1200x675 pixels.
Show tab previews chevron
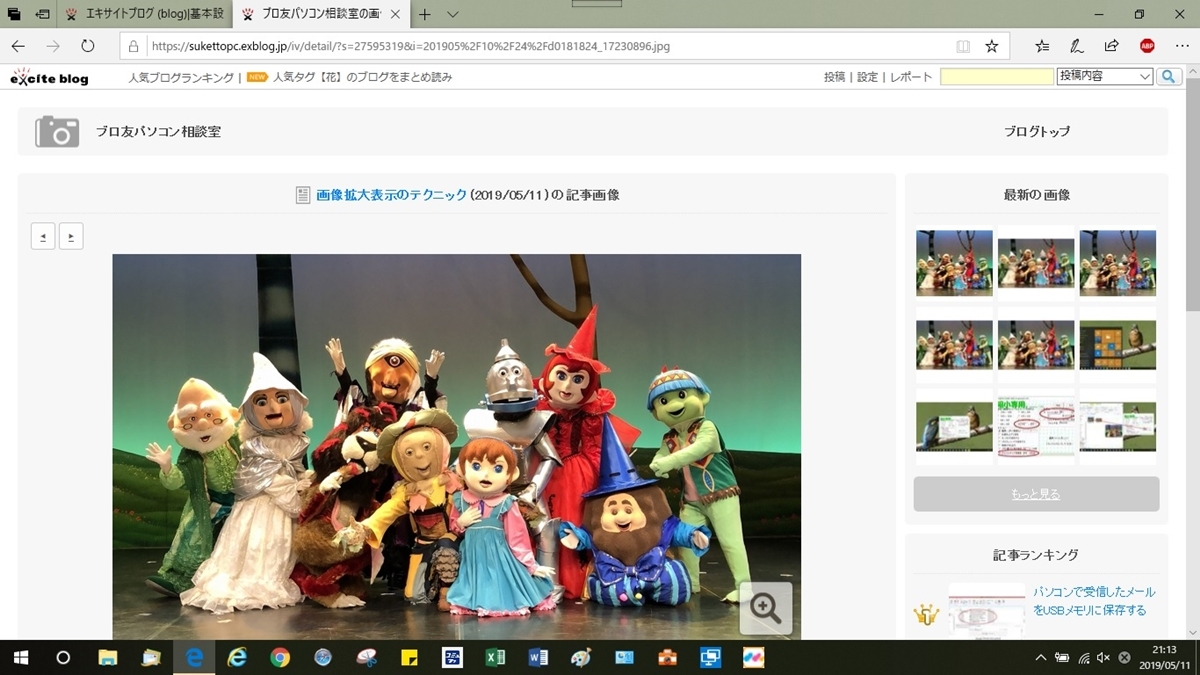[452, 15]
